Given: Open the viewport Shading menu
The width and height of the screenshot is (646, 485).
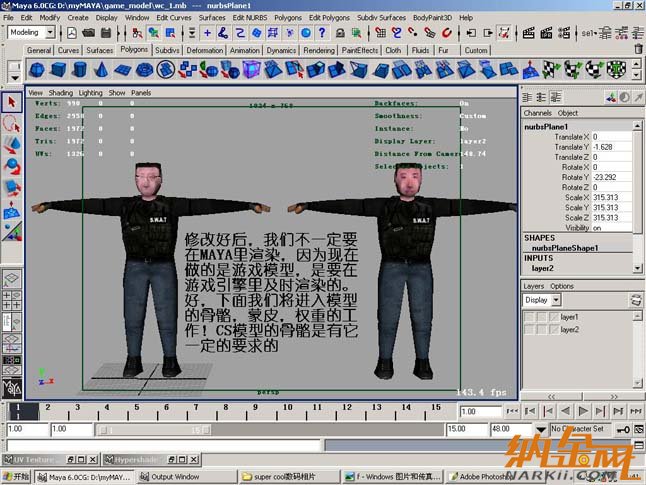Looking at the screenshot, I should tap(61, 93).
